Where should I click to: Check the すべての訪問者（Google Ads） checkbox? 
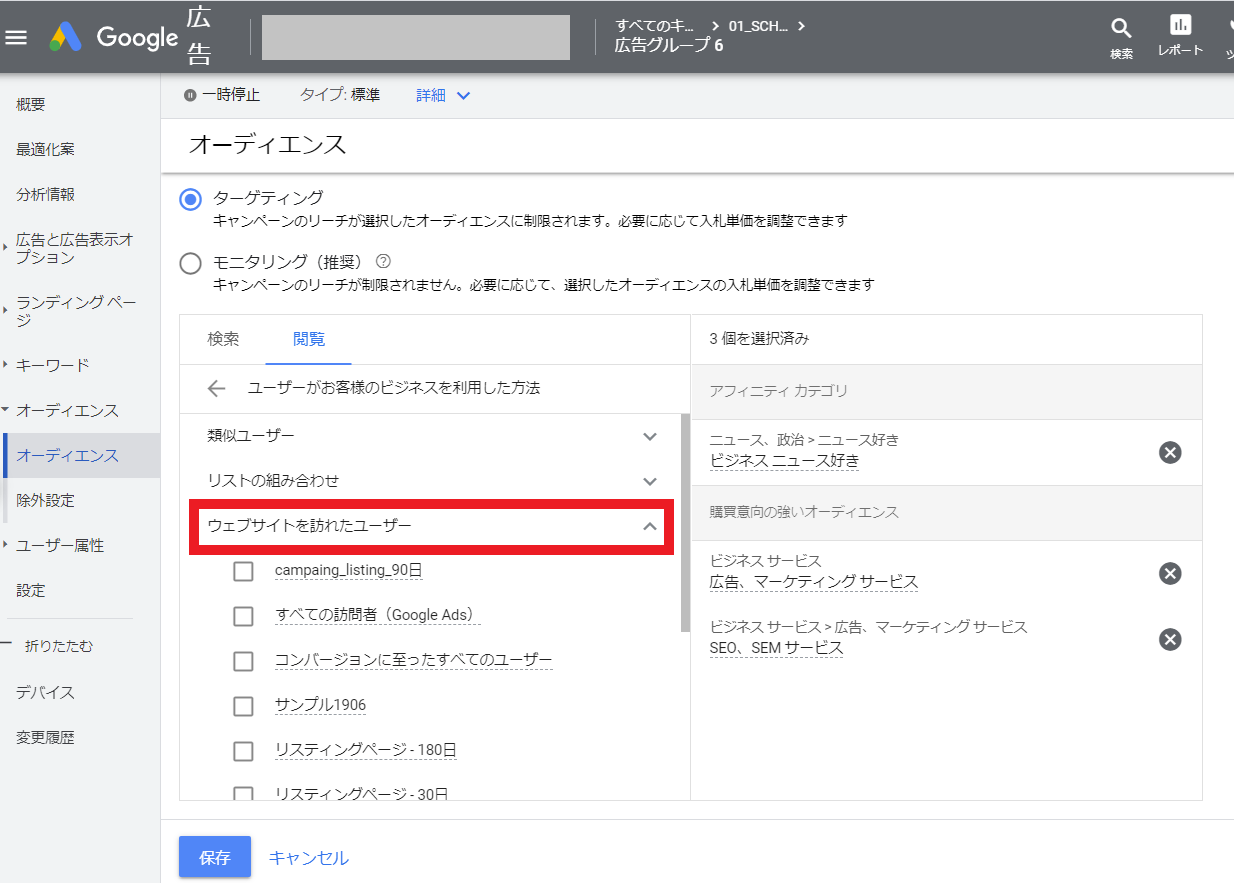coord(243,616)
